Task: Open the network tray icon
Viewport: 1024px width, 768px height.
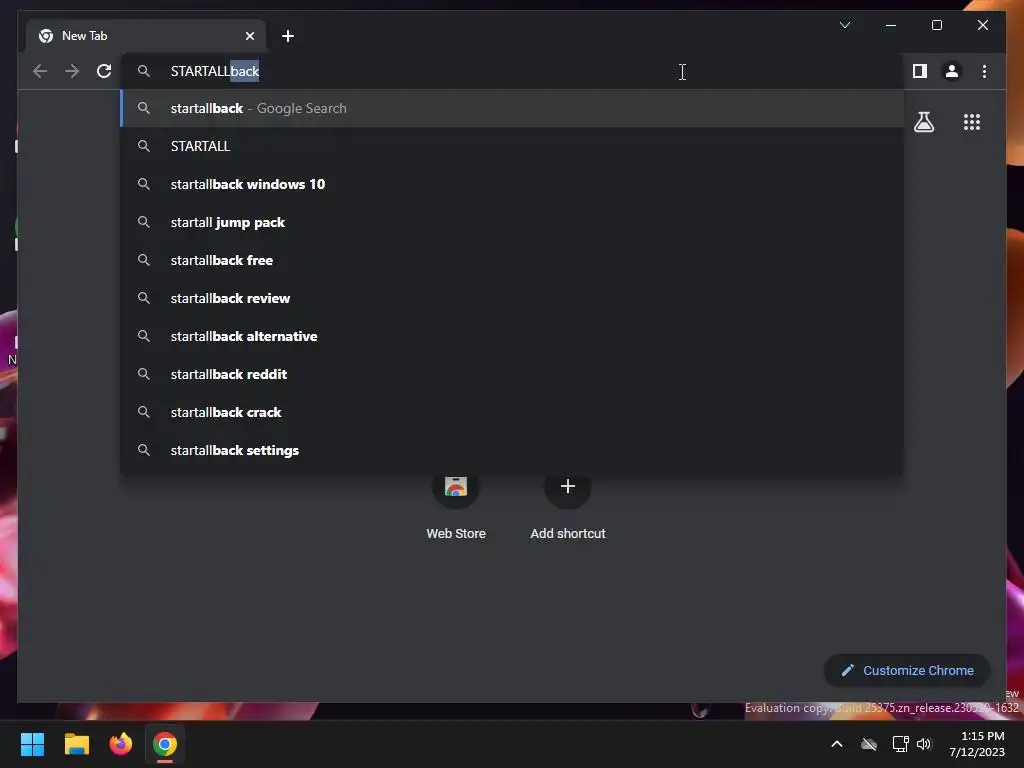Action: (901, 744)
